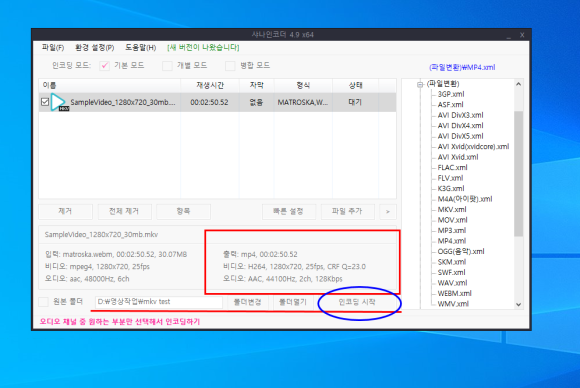The height and width of the screenshot is (388, 580).
Task: Select the WMV.xml preset
Action: (453, 304)
